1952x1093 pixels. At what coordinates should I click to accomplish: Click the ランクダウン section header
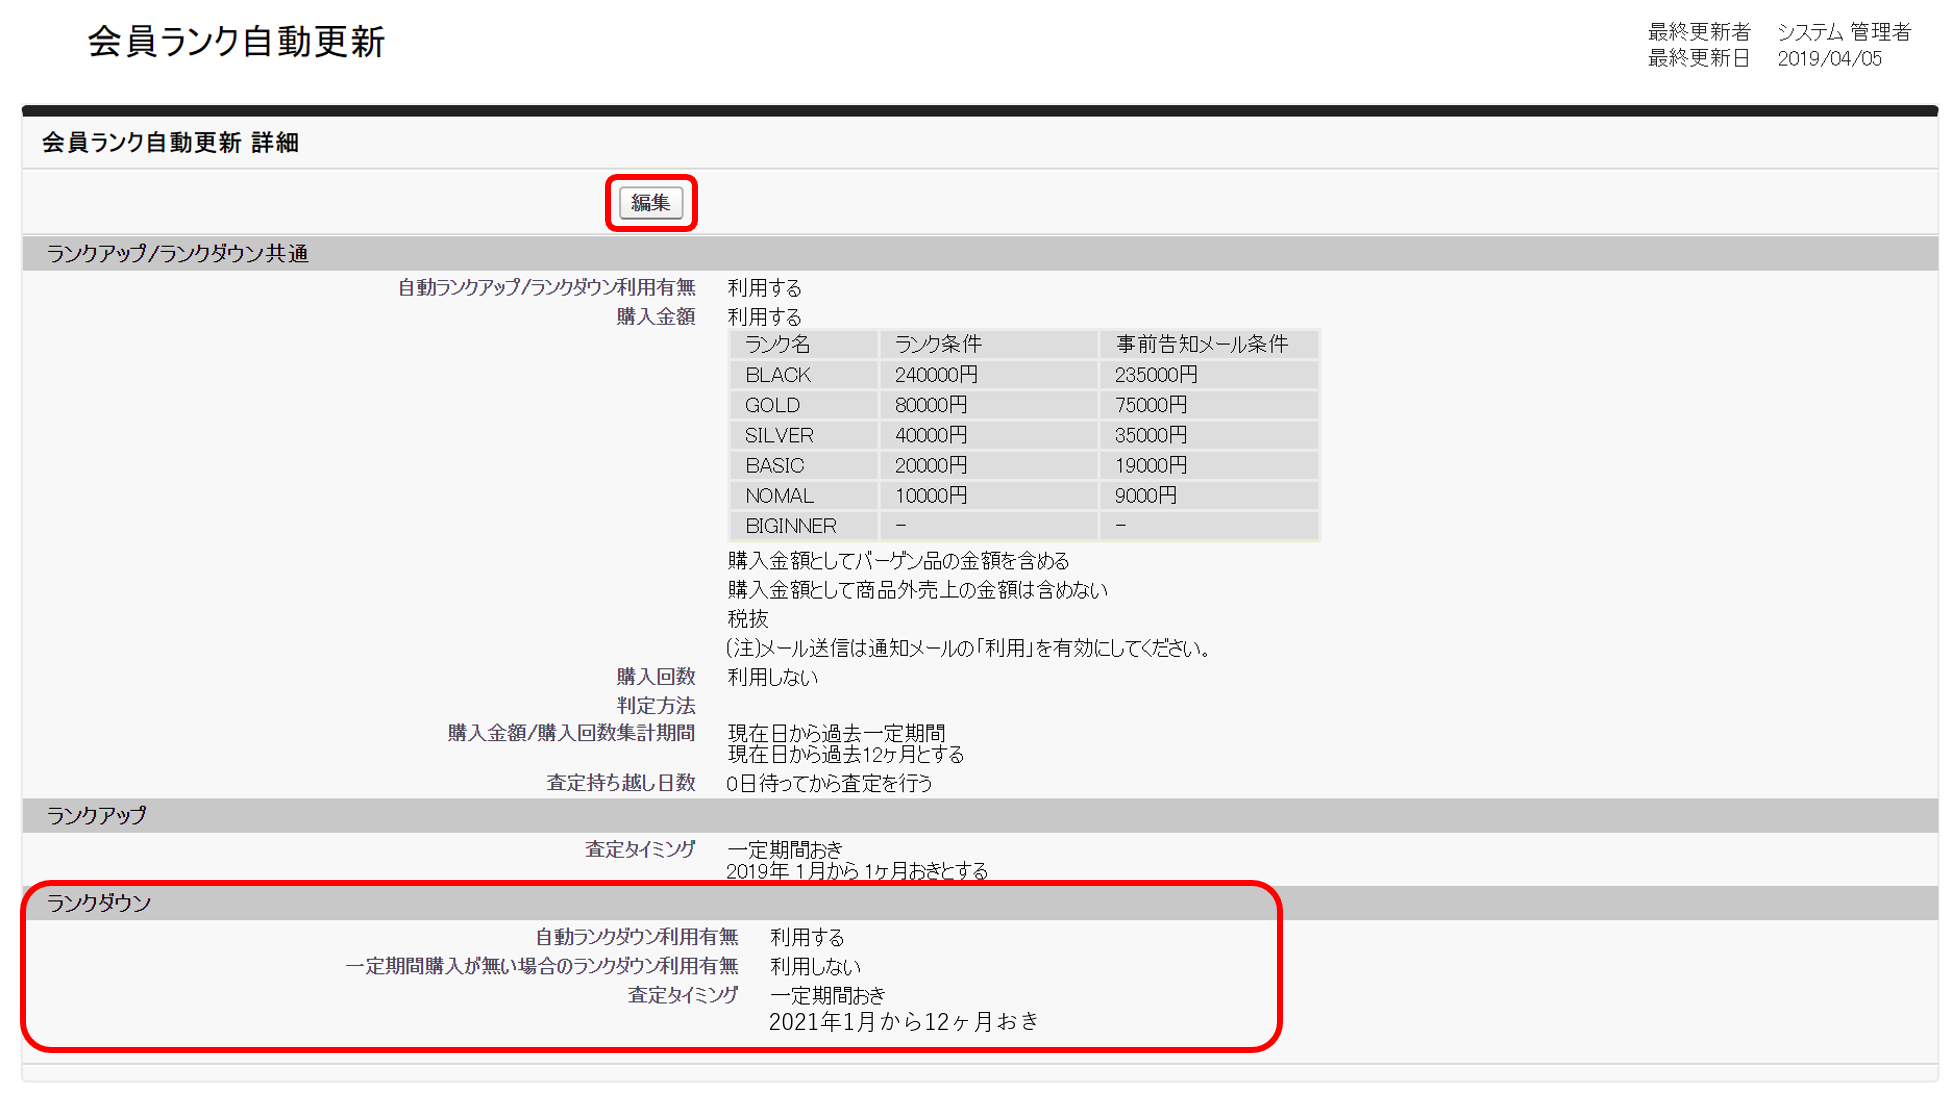98,903
